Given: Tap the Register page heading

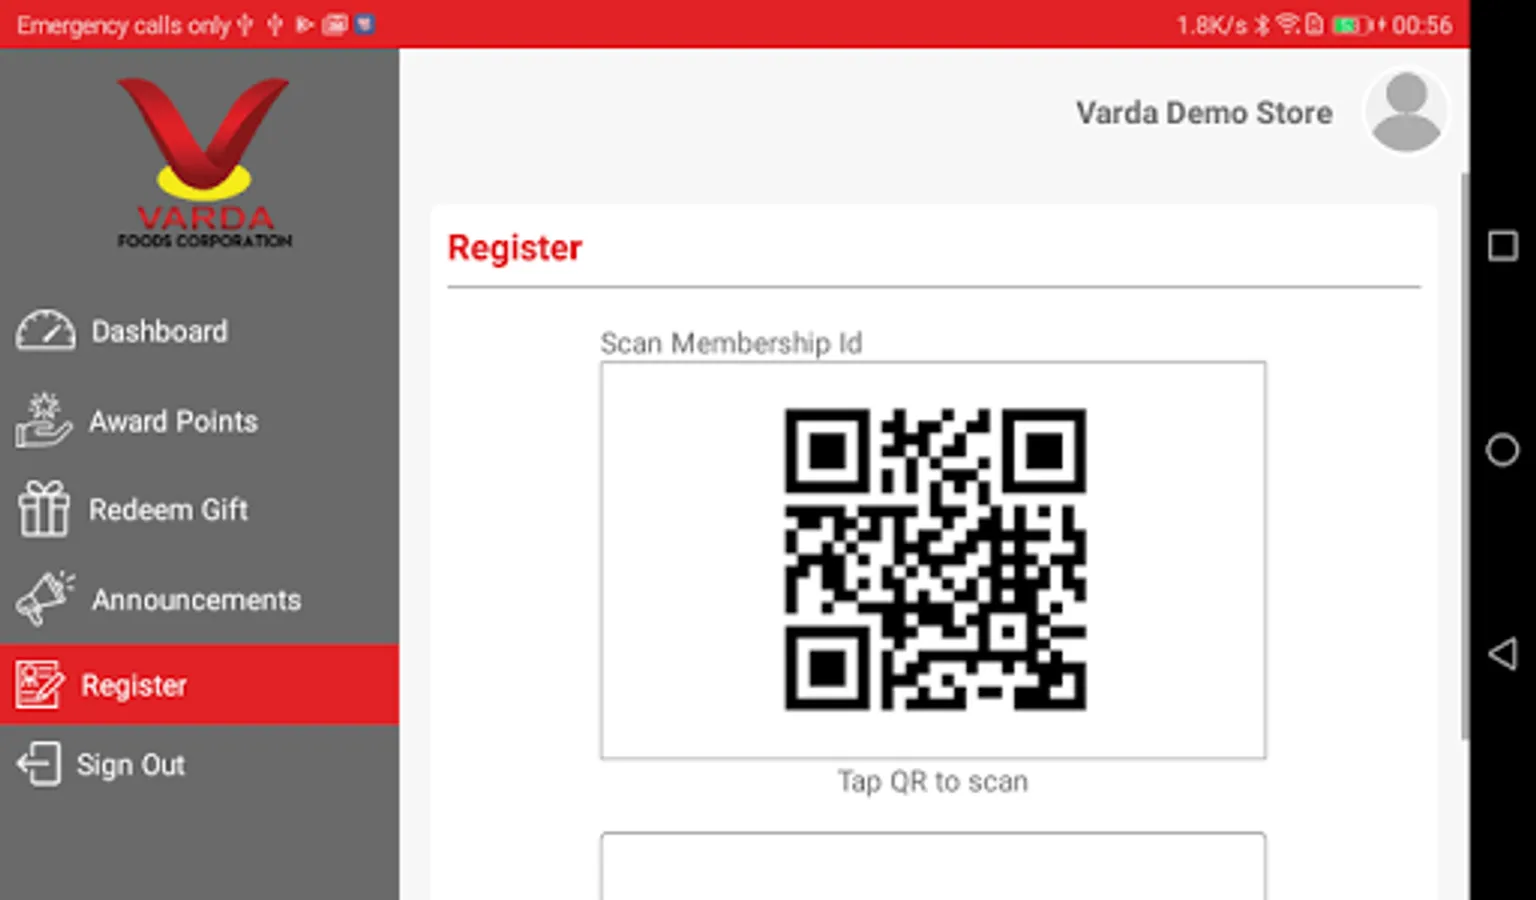Looking at the screenshot, I should coord(515,248).
